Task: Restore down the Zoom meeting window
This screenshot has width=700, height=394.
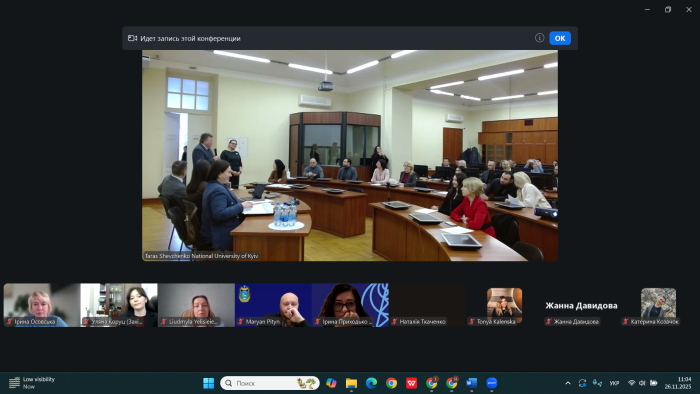Action: (668, 9)
